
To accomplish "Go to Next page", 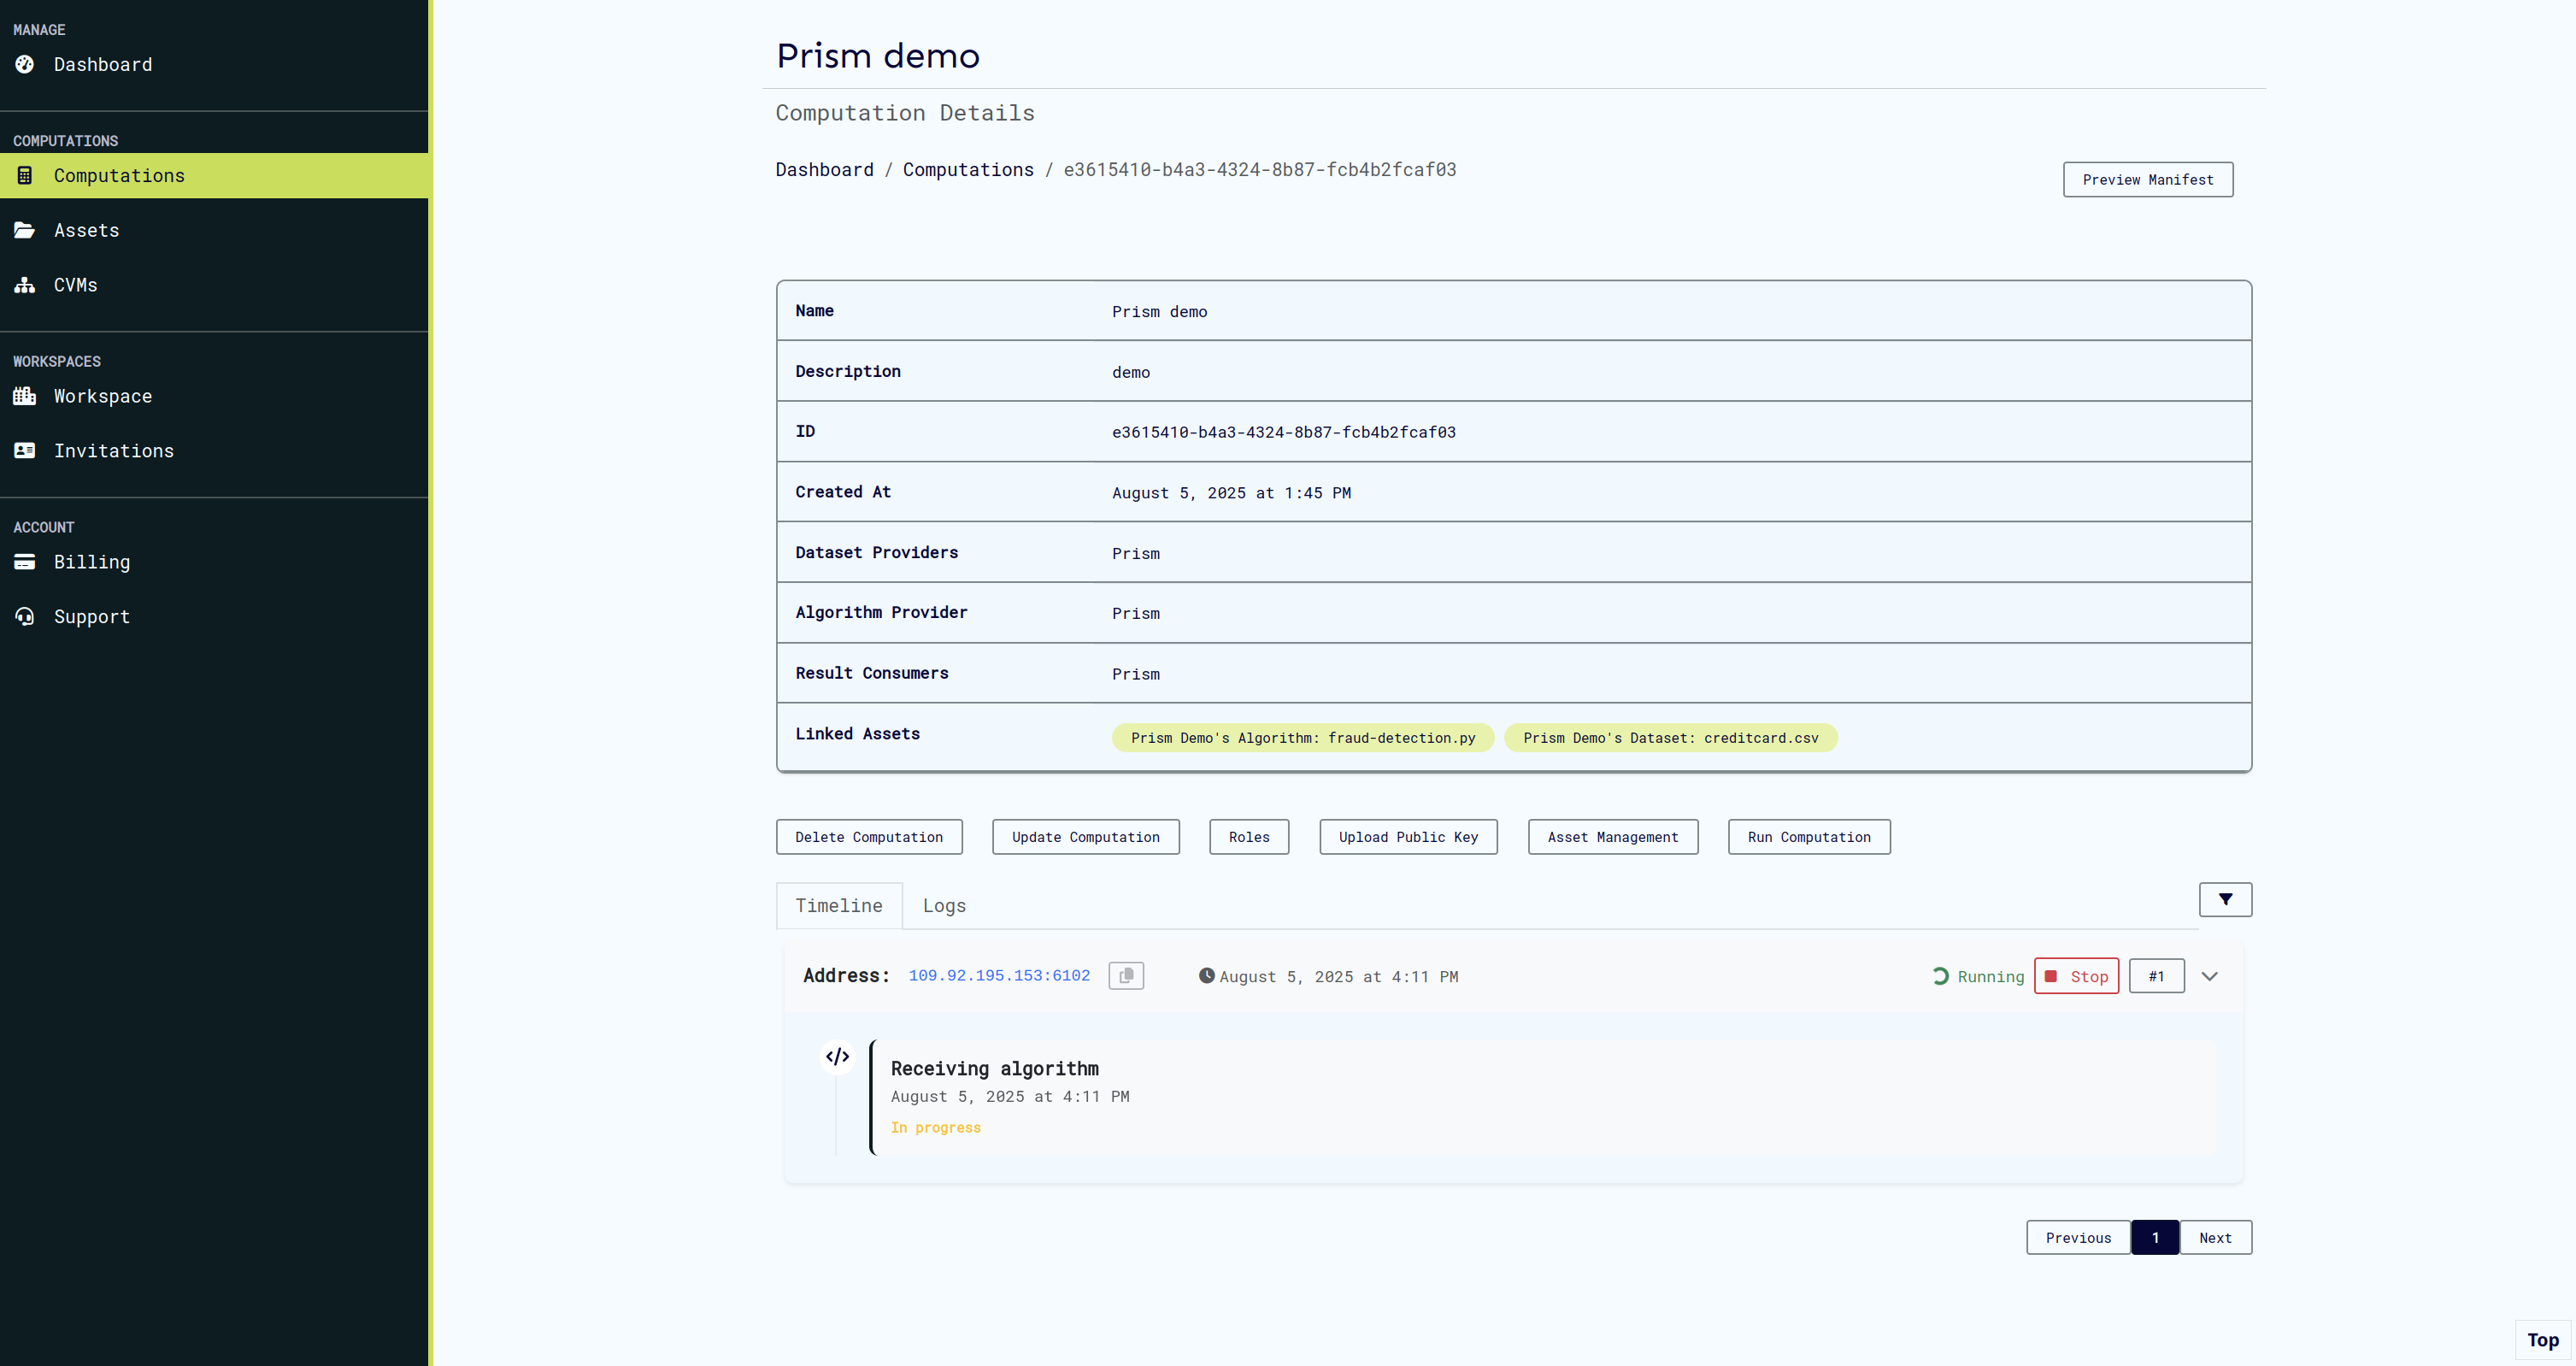I will (x=2215, y=1237).
